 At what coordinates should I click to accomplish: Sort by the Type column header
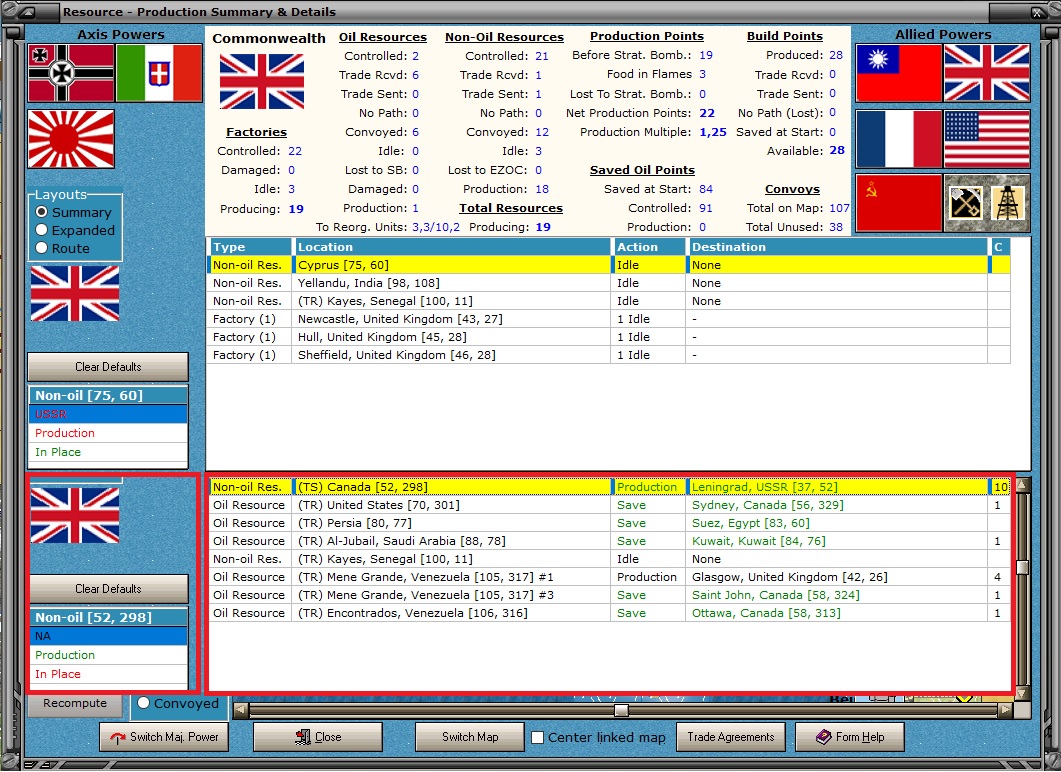click(250, 247)
